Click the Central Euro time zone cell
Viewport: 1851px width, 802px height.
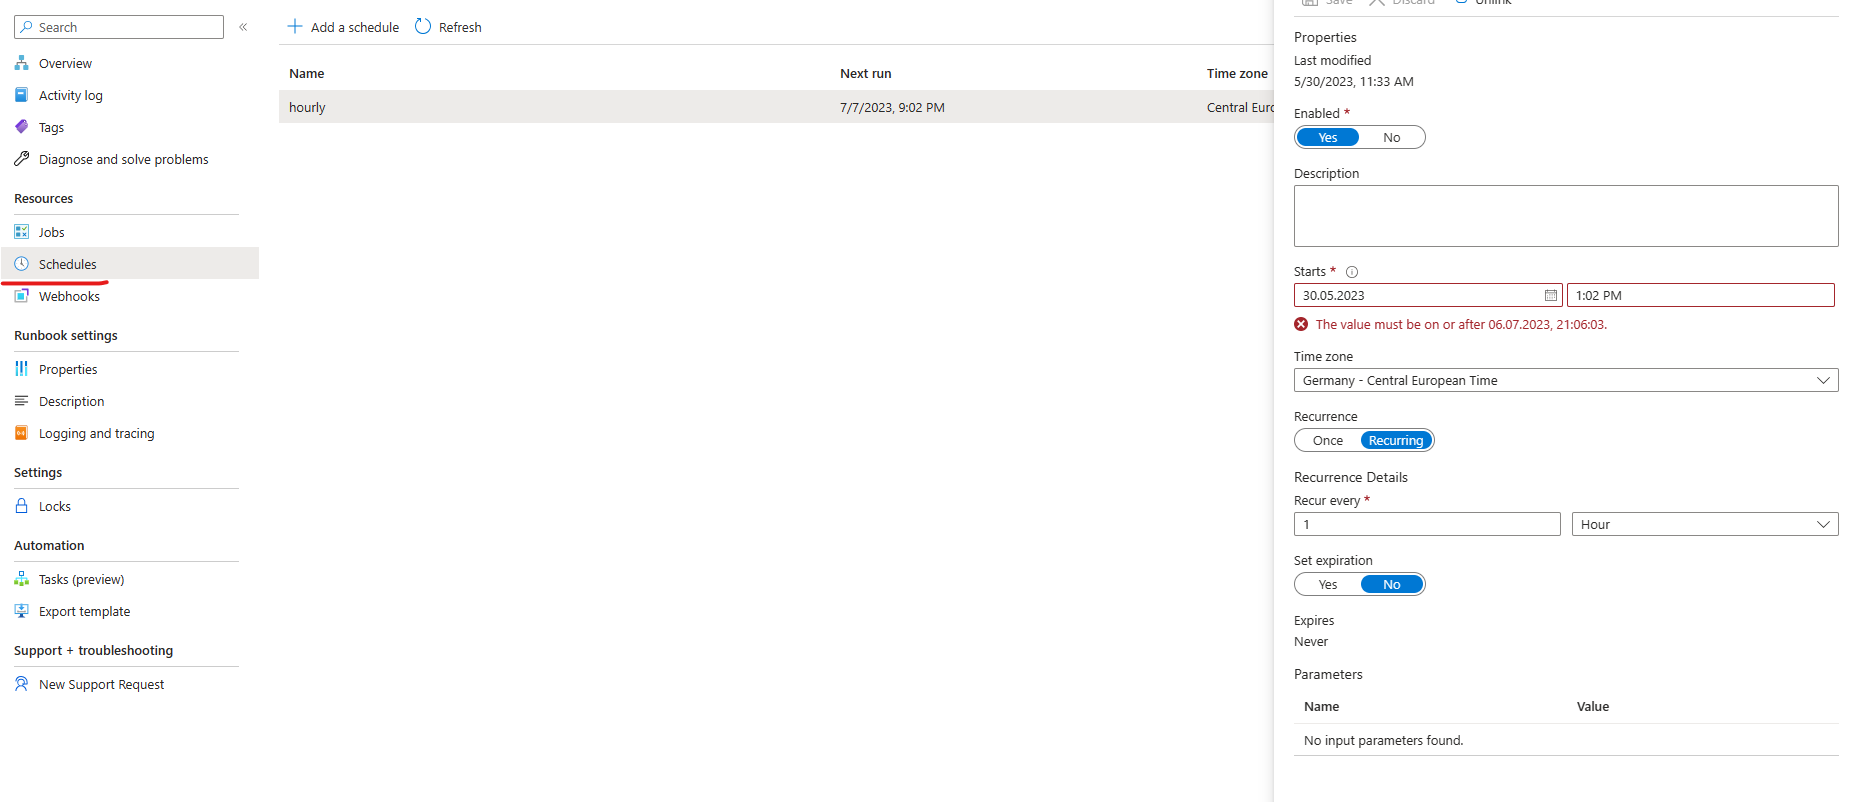(x=1240, y=107)
